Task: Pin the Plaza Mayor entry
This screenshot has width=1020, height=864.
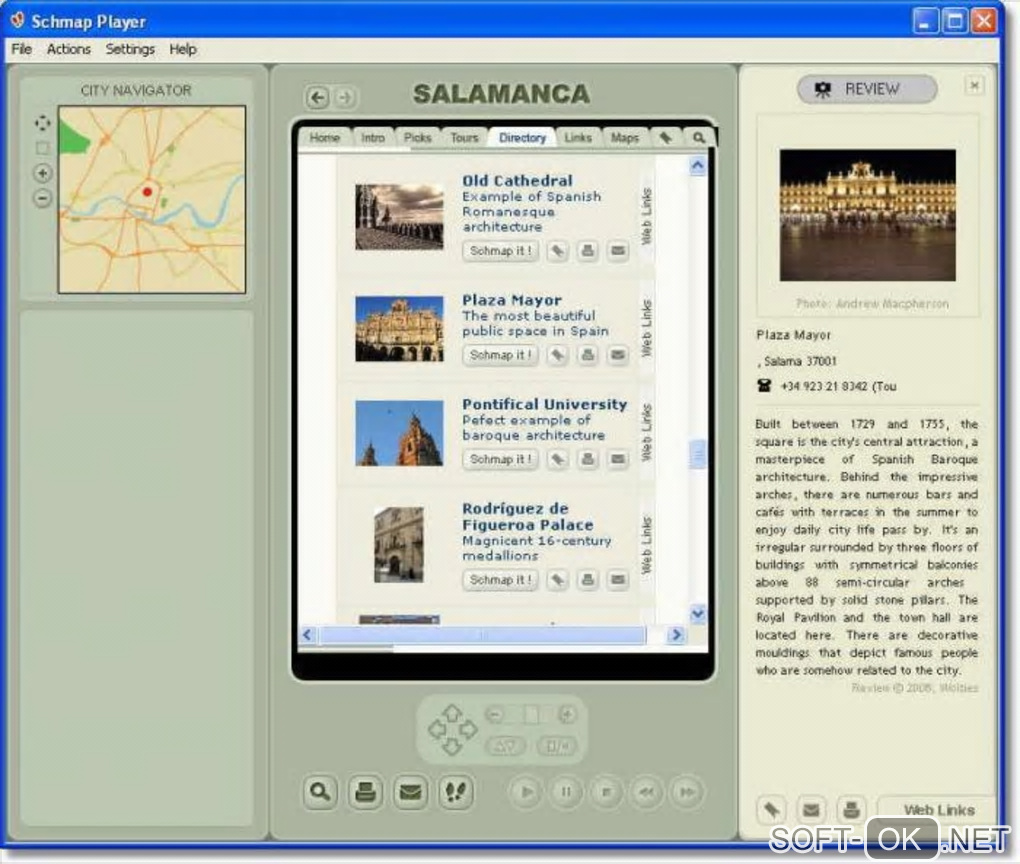Action: 557,355
